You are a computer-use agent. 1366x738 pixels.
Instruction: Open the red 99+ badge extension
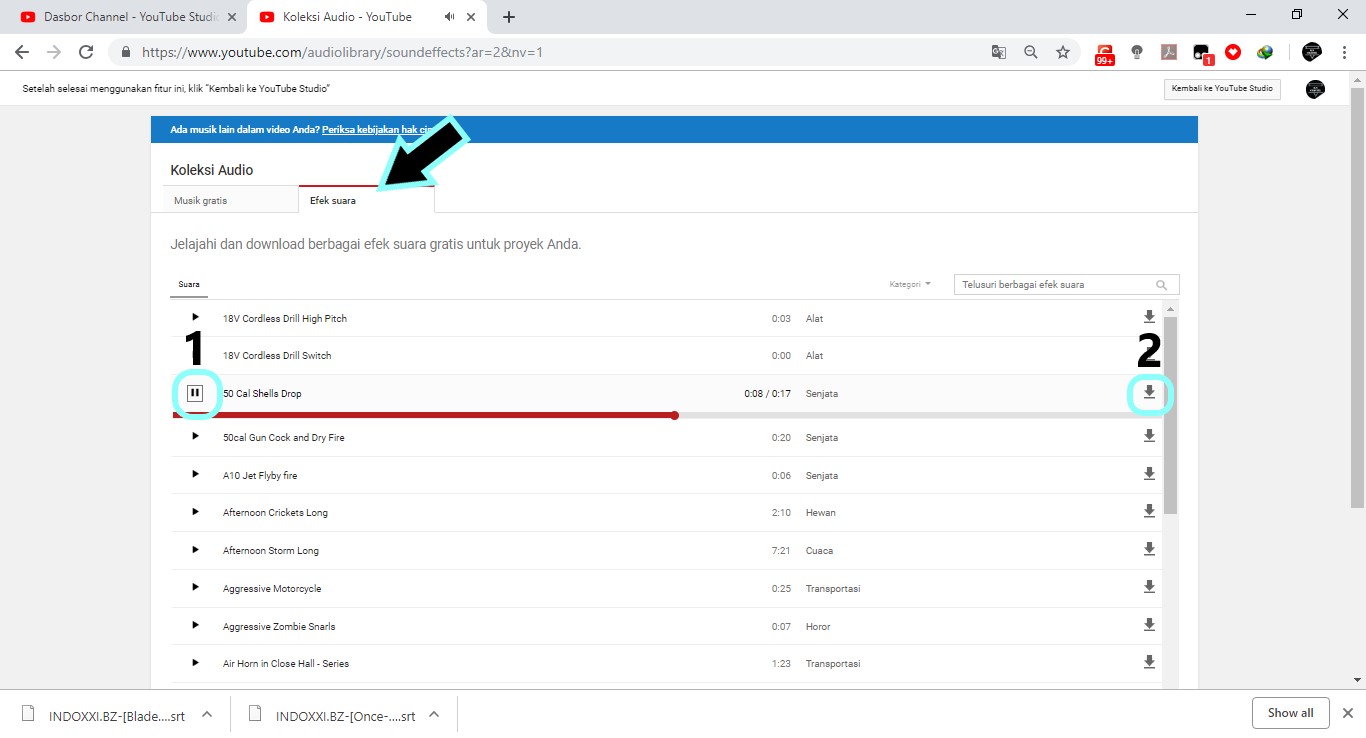click(x=1105, y=53)
